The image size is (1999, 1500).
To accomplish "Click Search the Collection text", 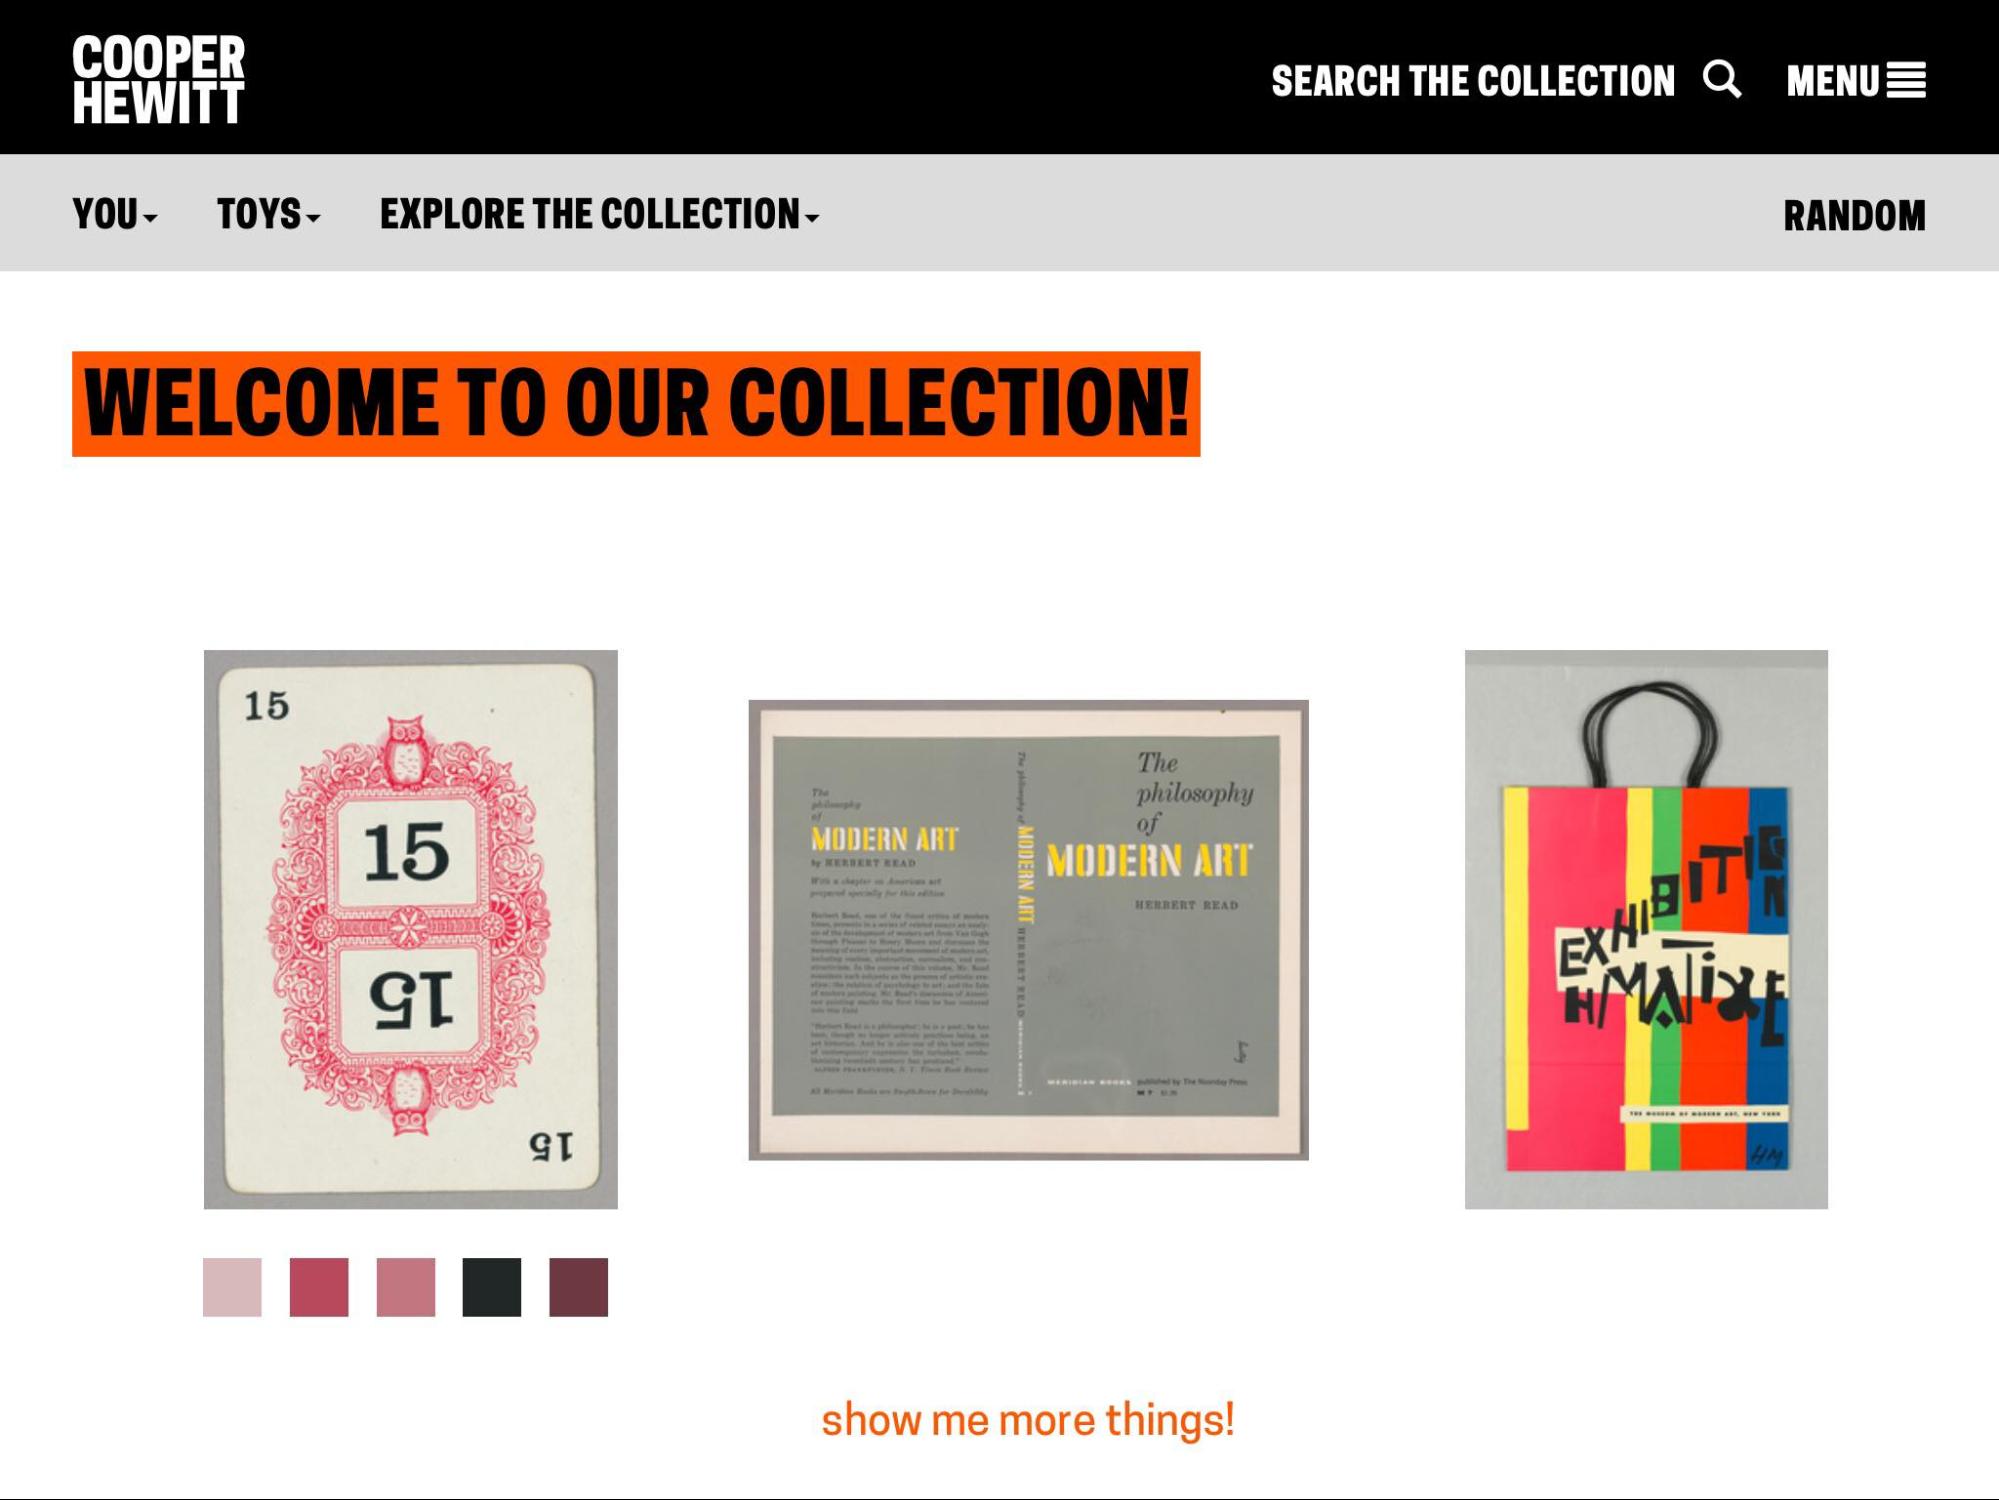I will click(1473, 81).
